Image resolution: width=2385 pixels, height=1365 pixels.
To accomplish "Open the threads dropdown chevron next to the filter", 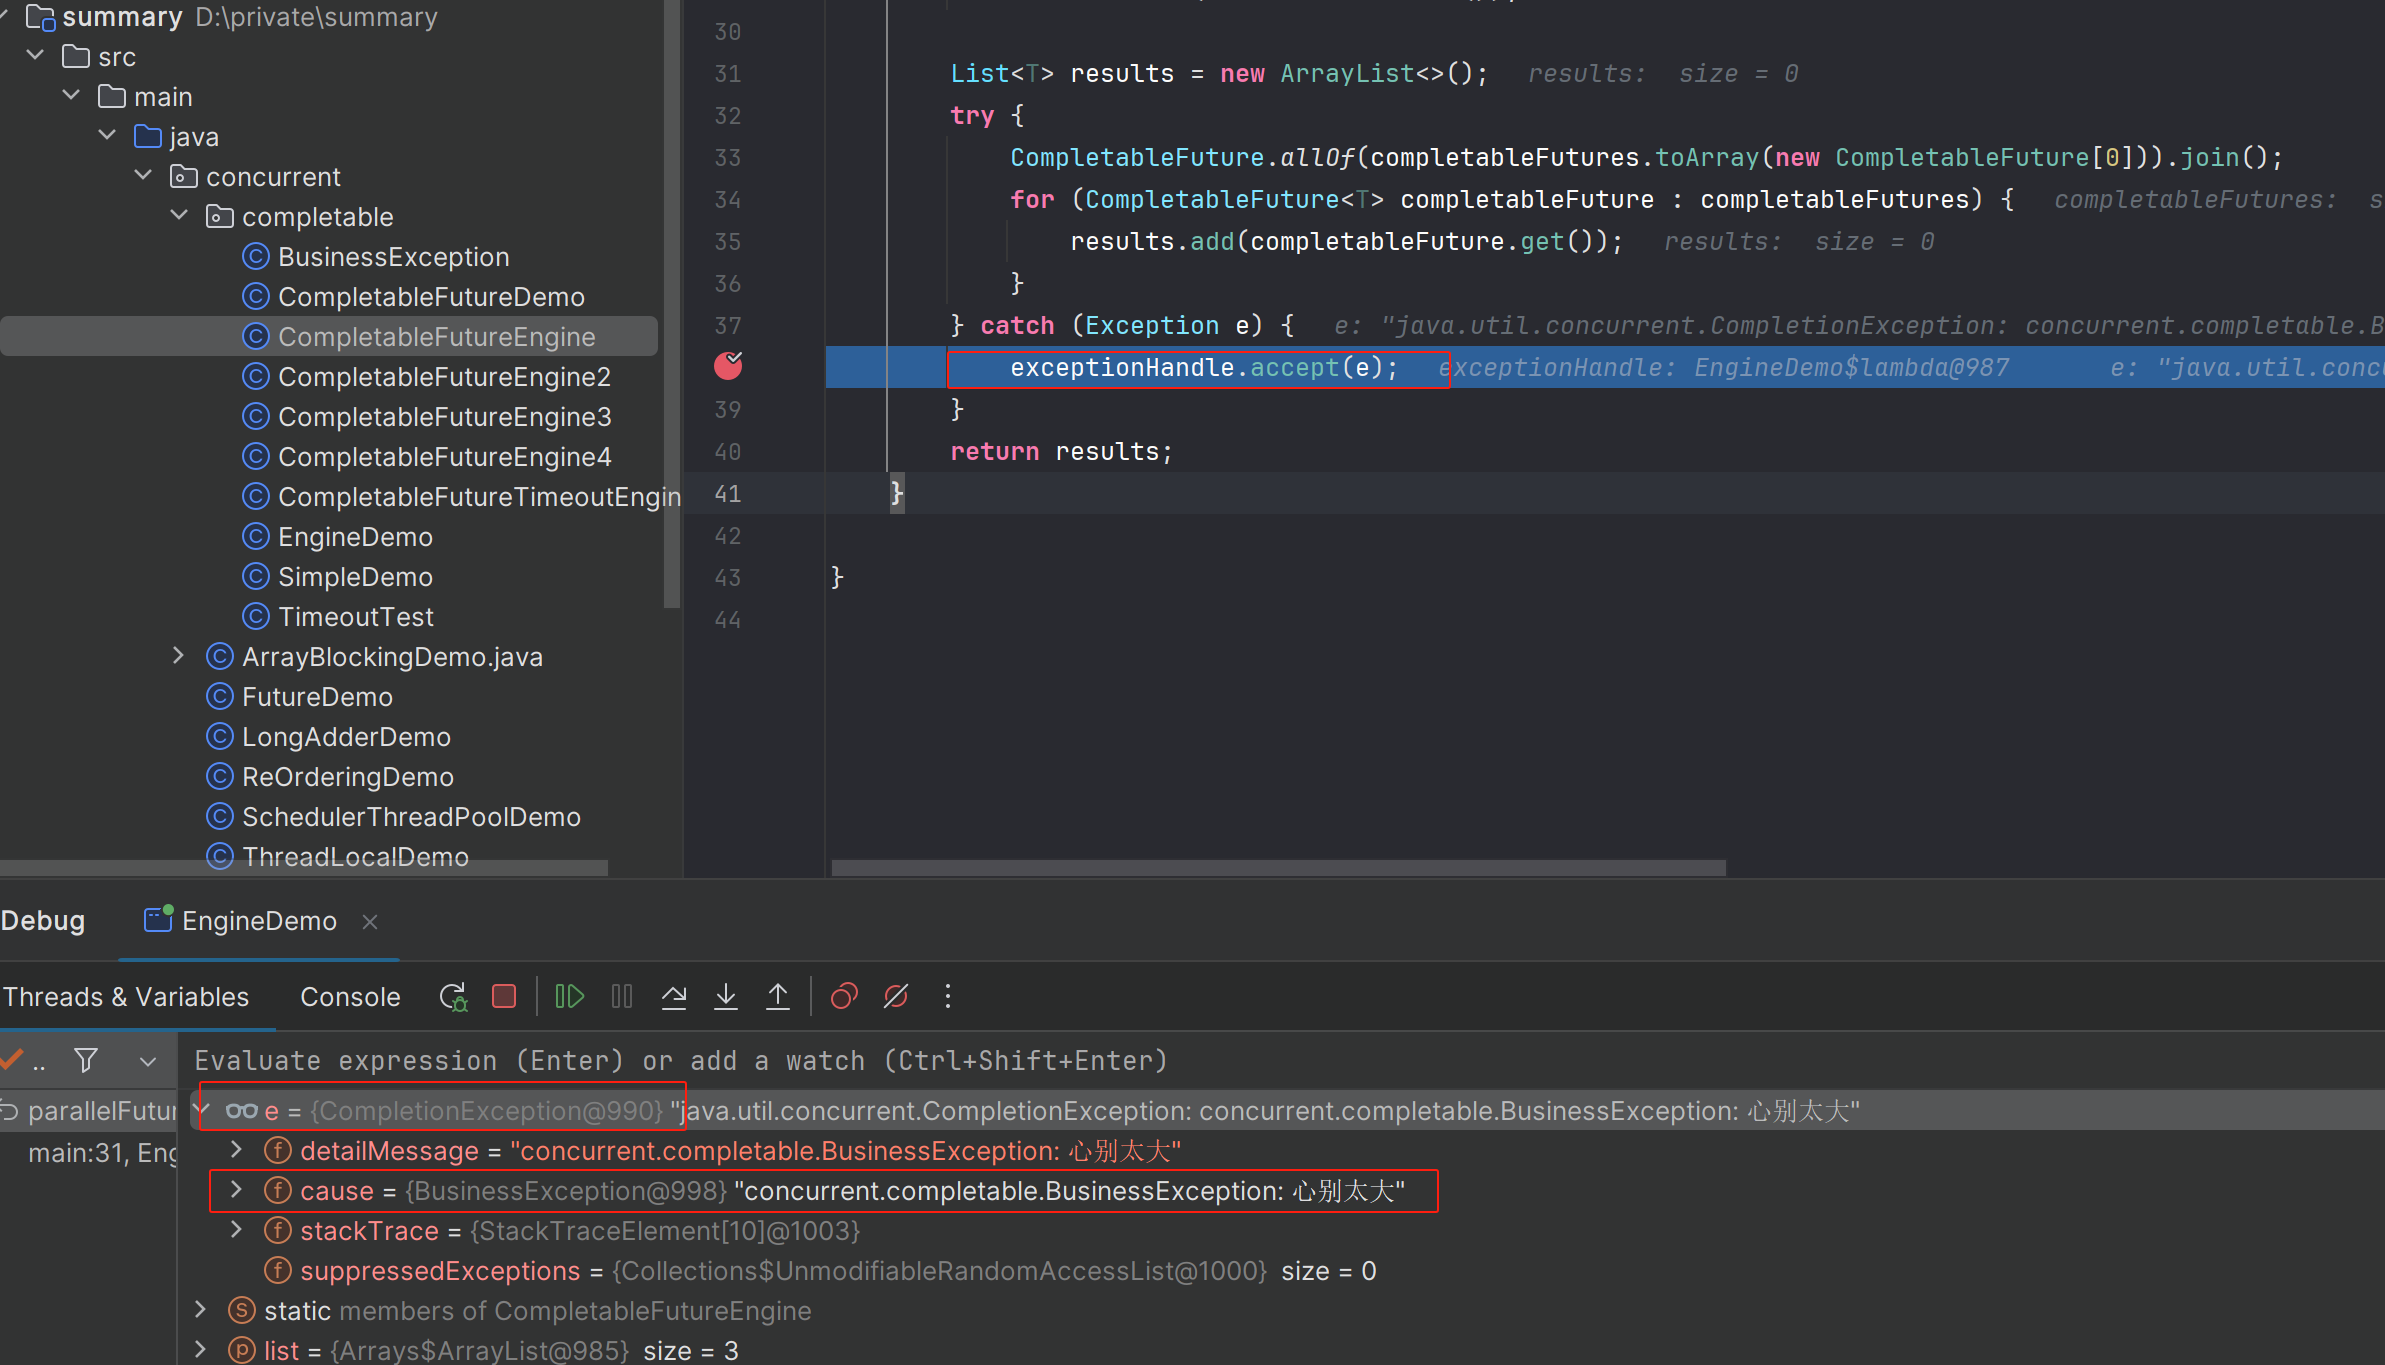I will (148, 1061).
